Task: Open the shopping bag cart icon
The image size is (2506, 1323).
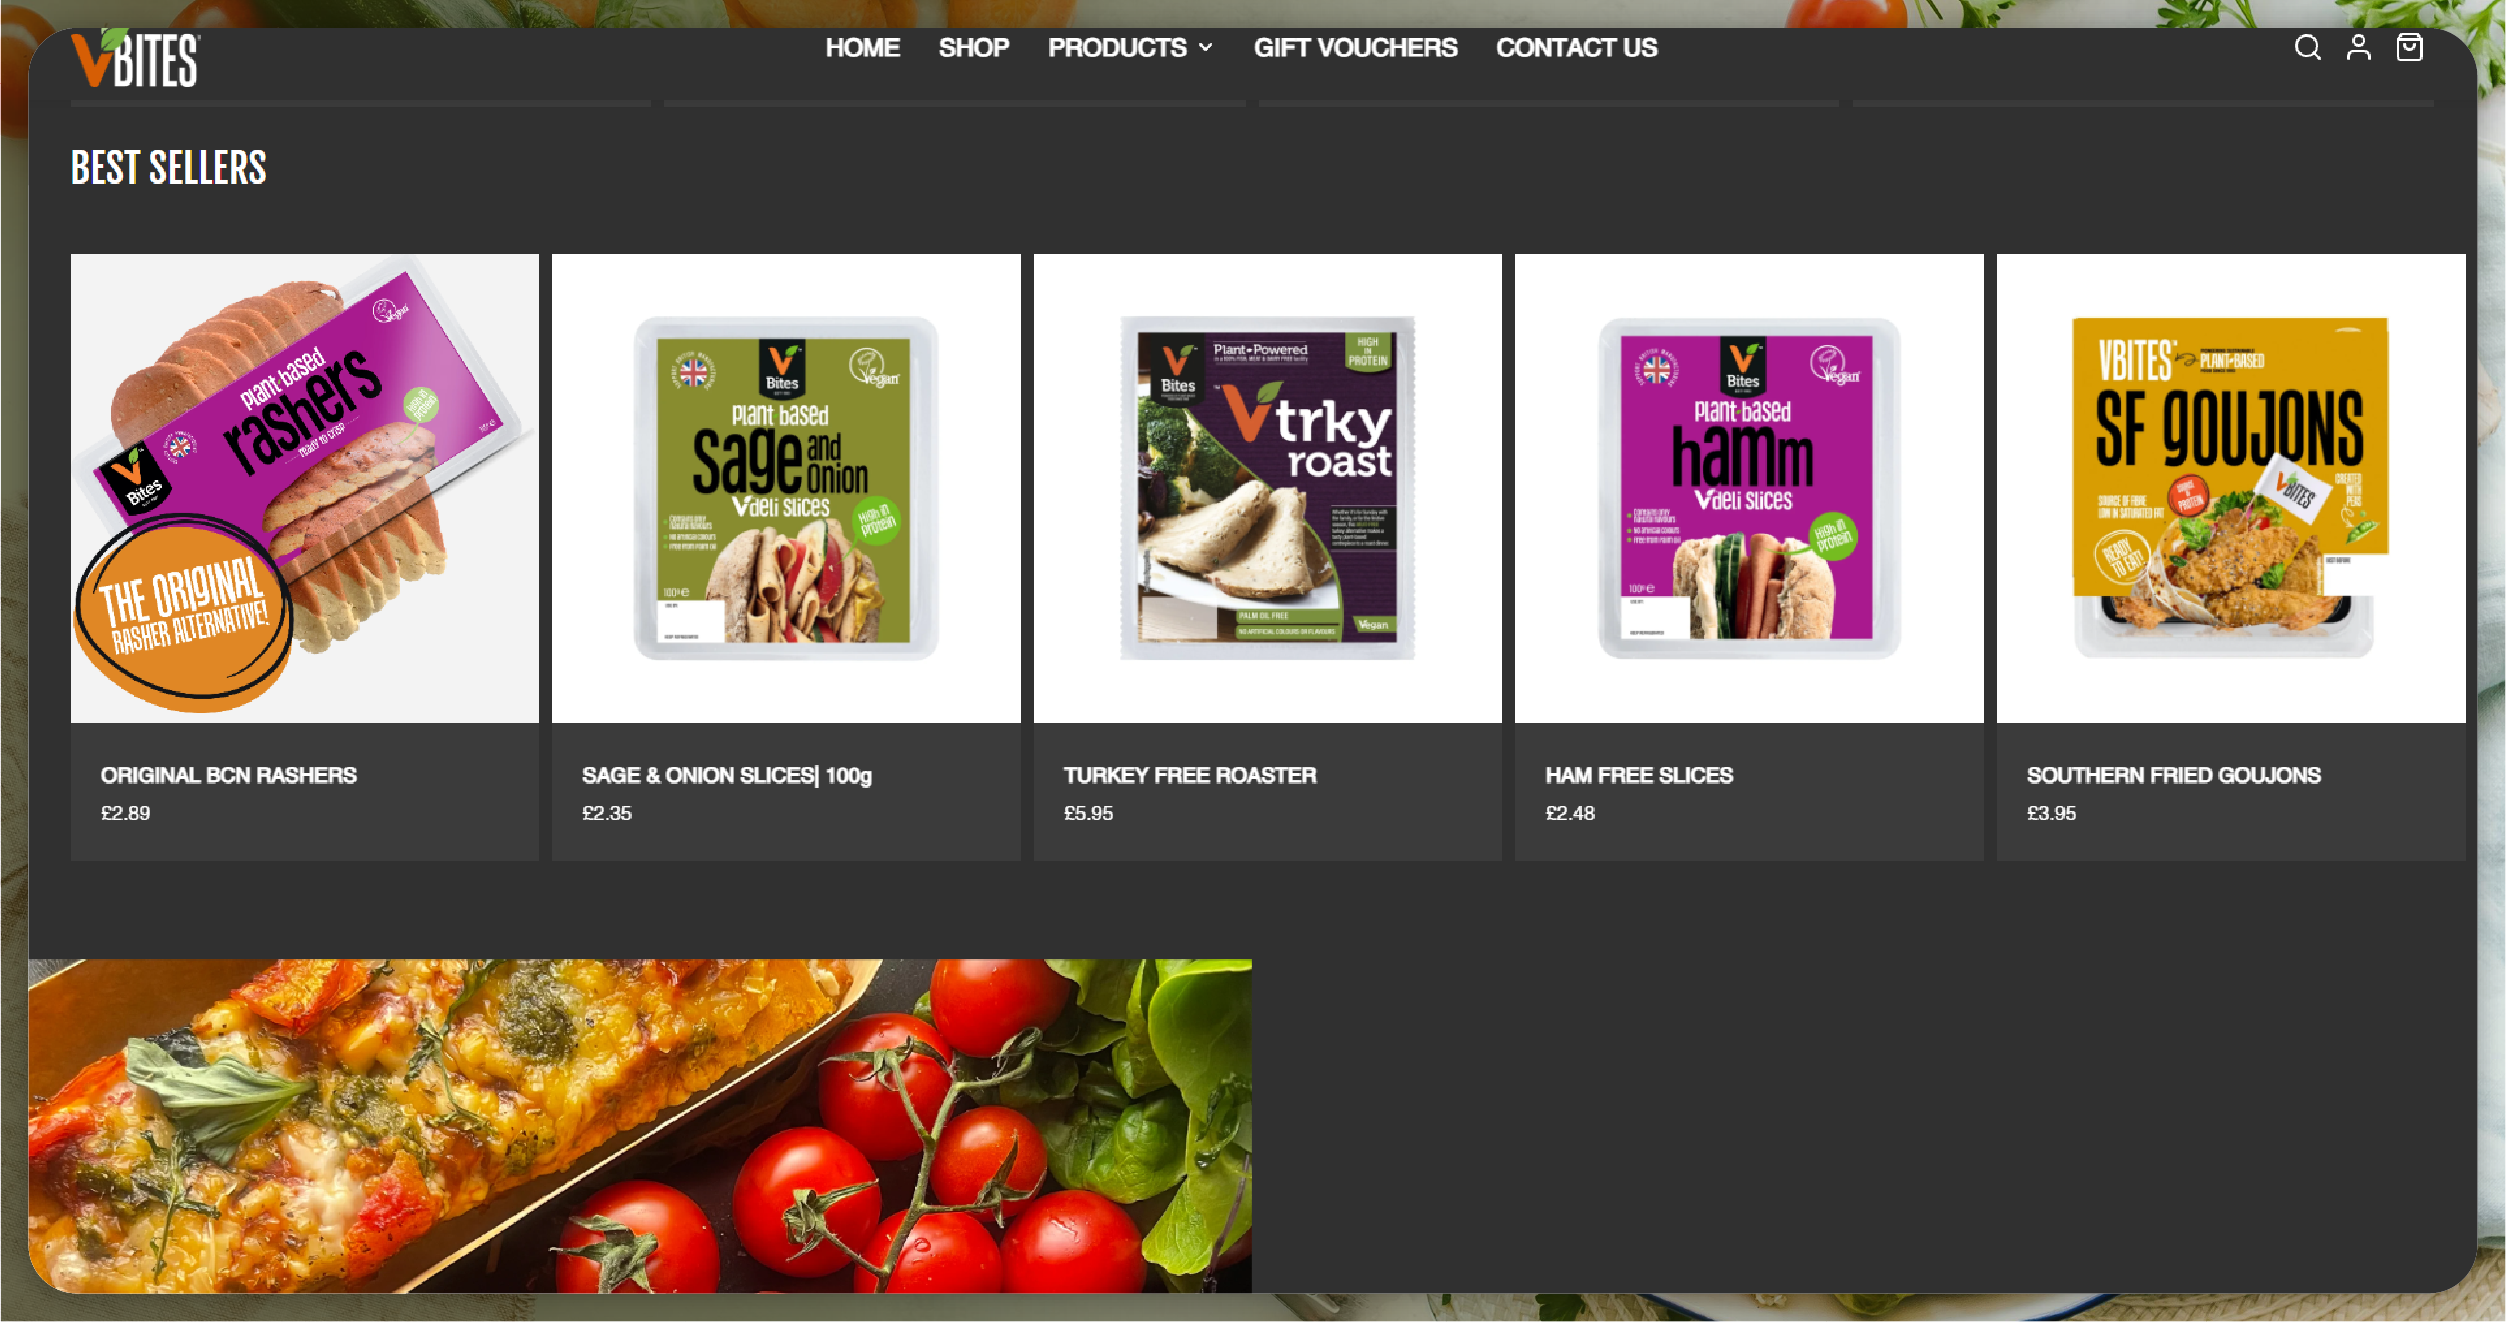Action: [2409, 48]
